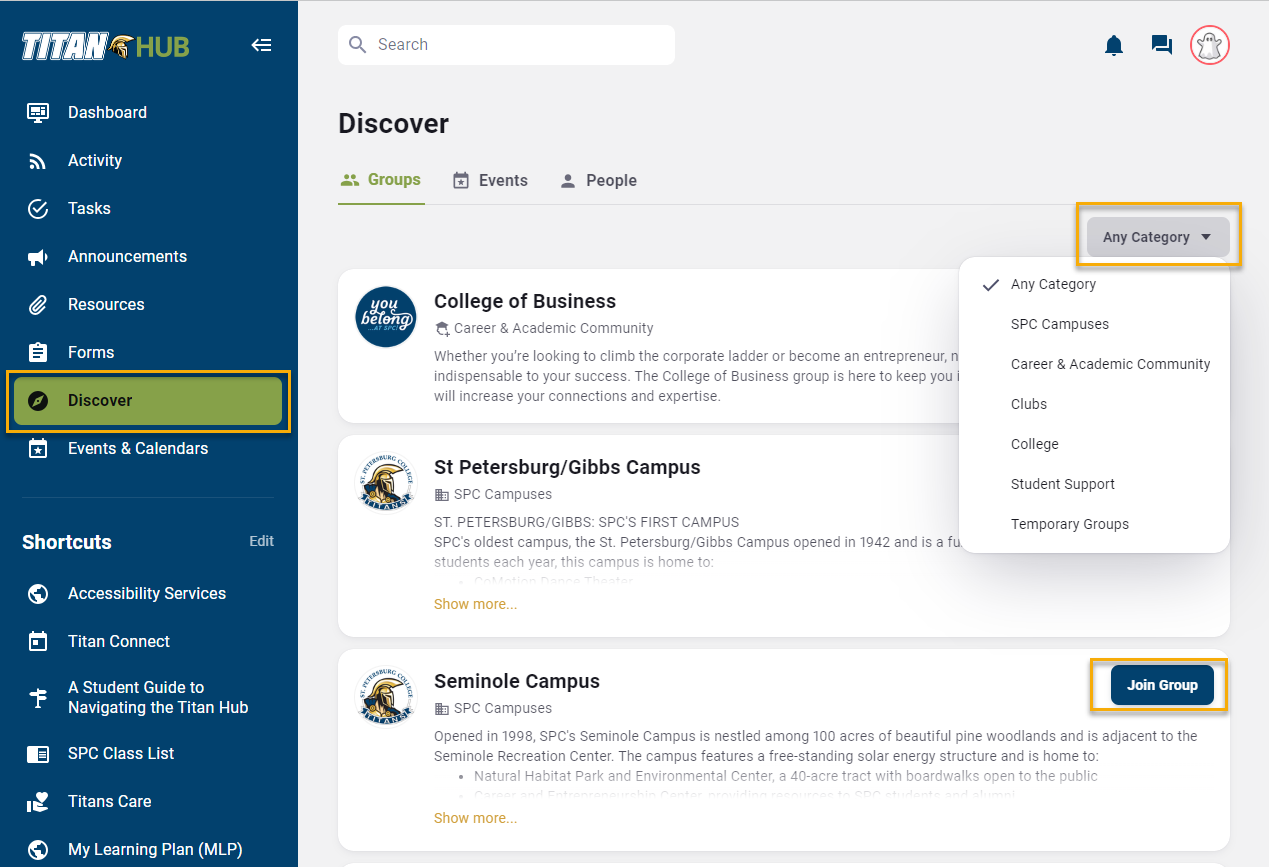Open Resources in the sidebar
Image resolution: width=1269 pixels, height=867 pixels.
click(x=148, y=304)
